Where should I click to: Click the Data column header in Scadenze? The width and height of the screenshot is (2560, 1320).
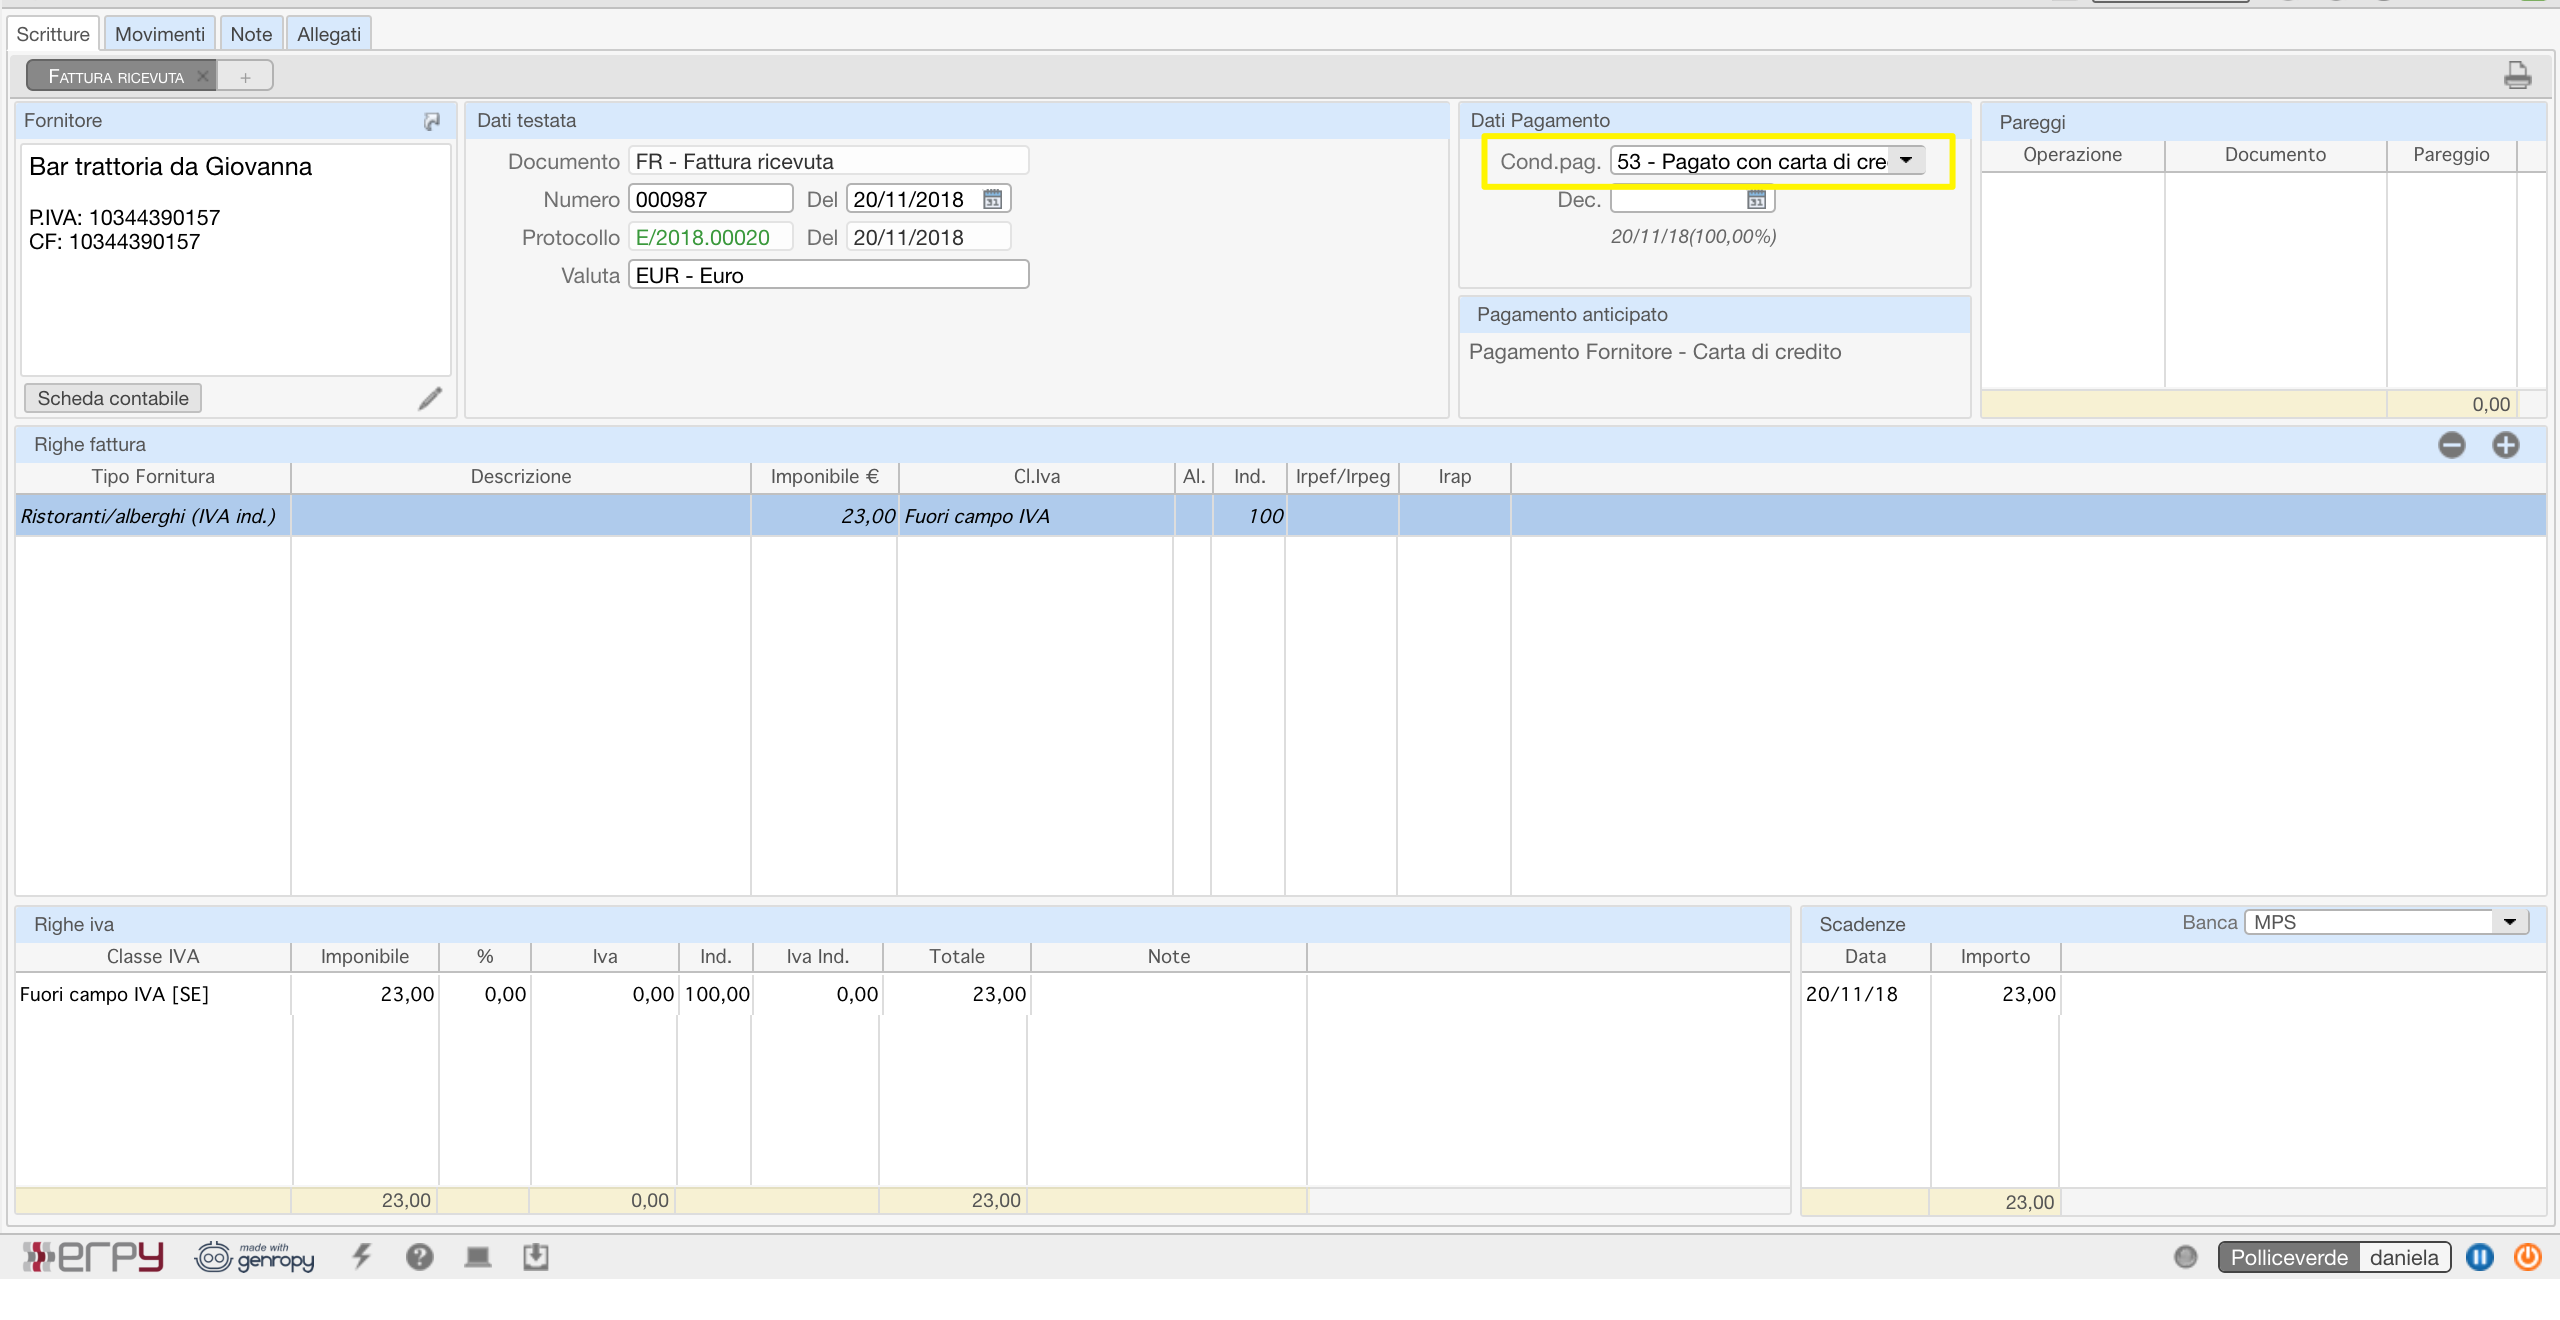point(1865,957)
